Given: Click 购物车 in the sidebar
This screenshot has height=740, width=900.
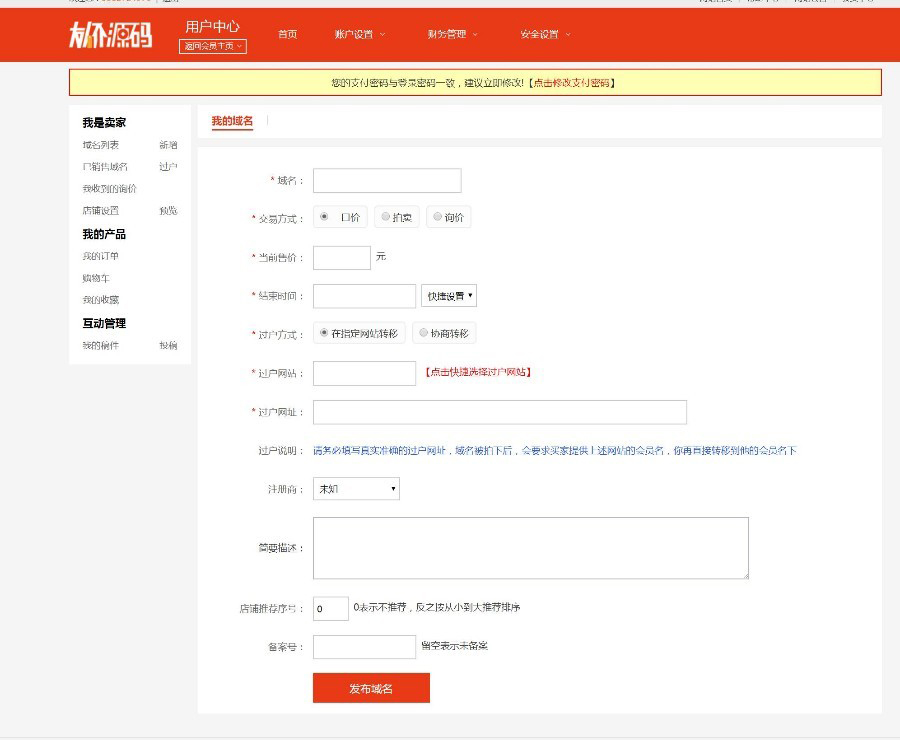Looking at the screenshot, I should [x=96, y=278].
